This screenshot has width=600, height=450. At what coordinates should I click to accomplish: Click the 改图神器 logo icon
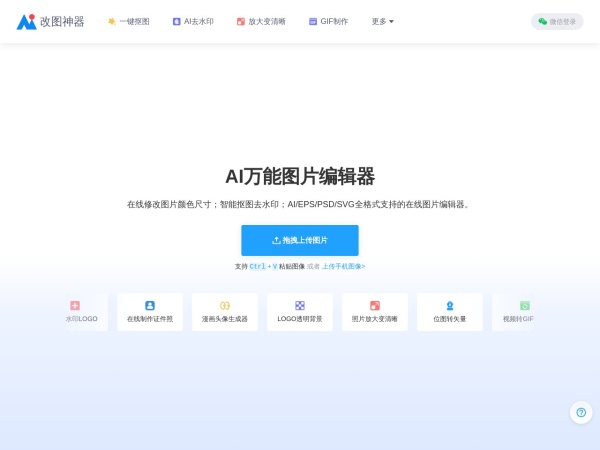(26, 21)
